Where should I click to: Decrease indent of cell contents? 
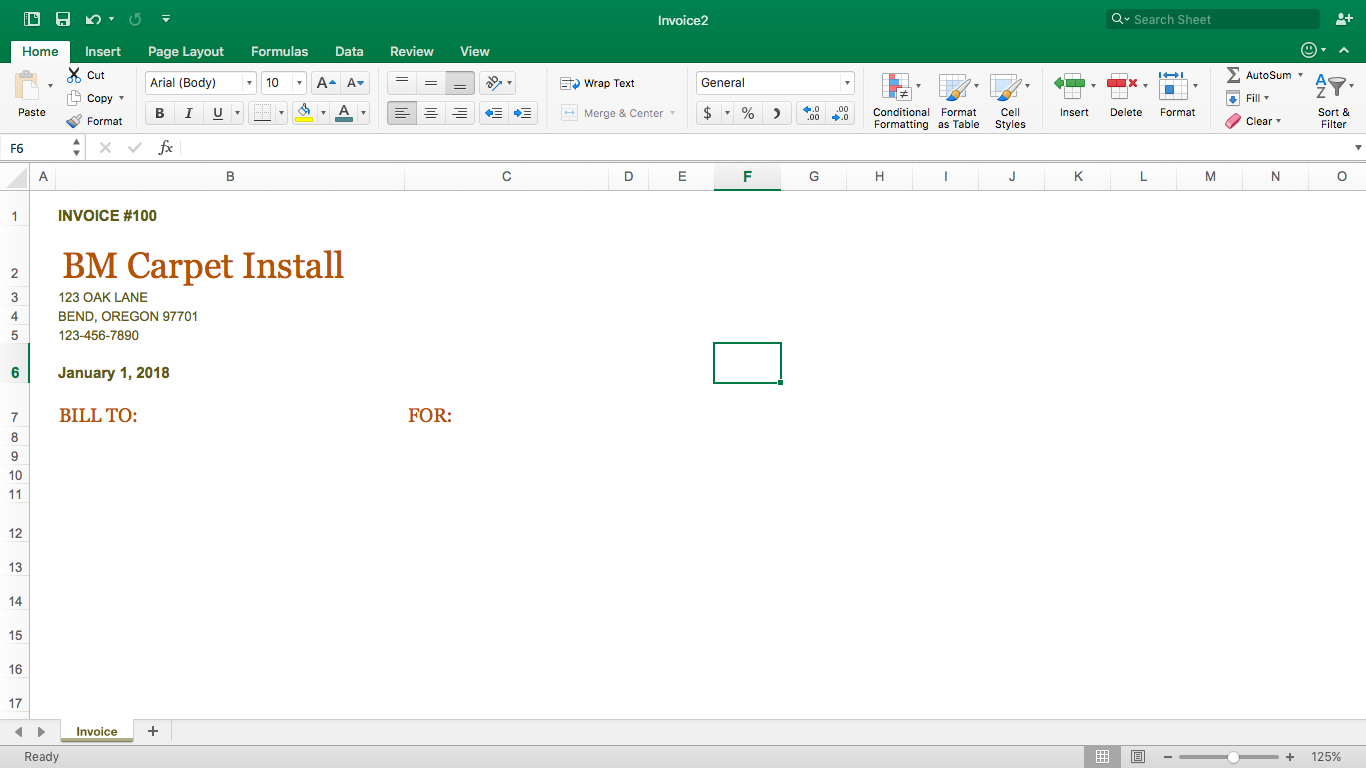click(x=493, y=113)
